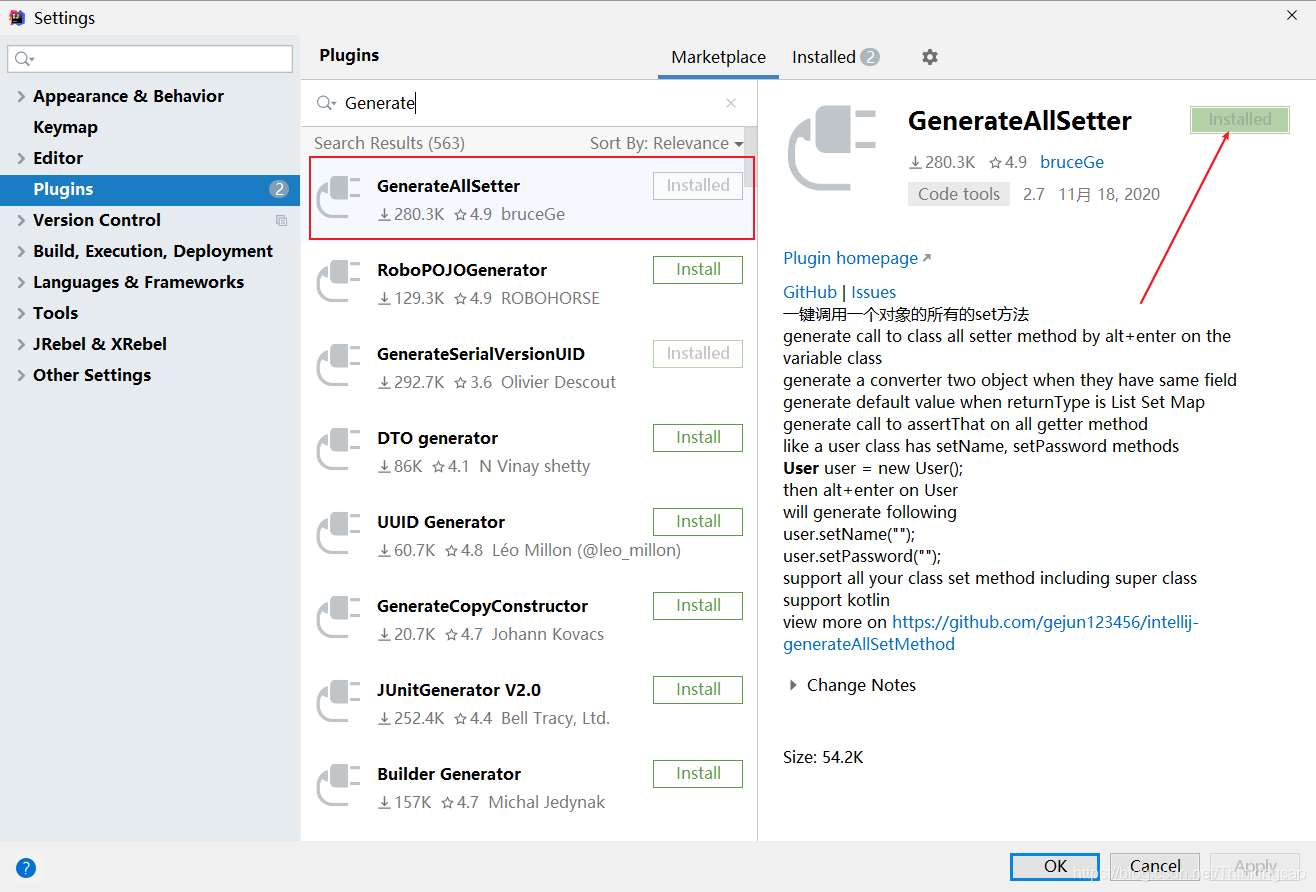Screen dimensions: 1316x892
Task: Select the Builder Generator result name
Action: (x=449, y=774)
